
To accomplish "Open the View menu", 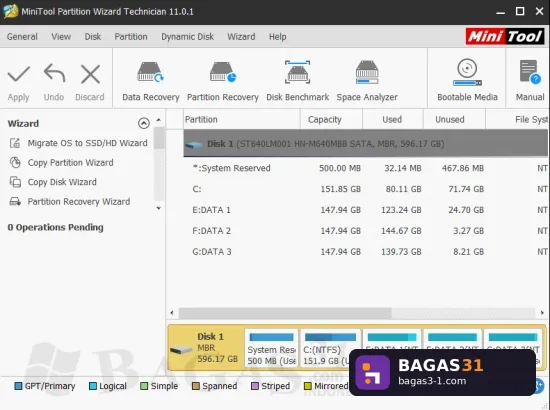I will click(x=61, y=36).
